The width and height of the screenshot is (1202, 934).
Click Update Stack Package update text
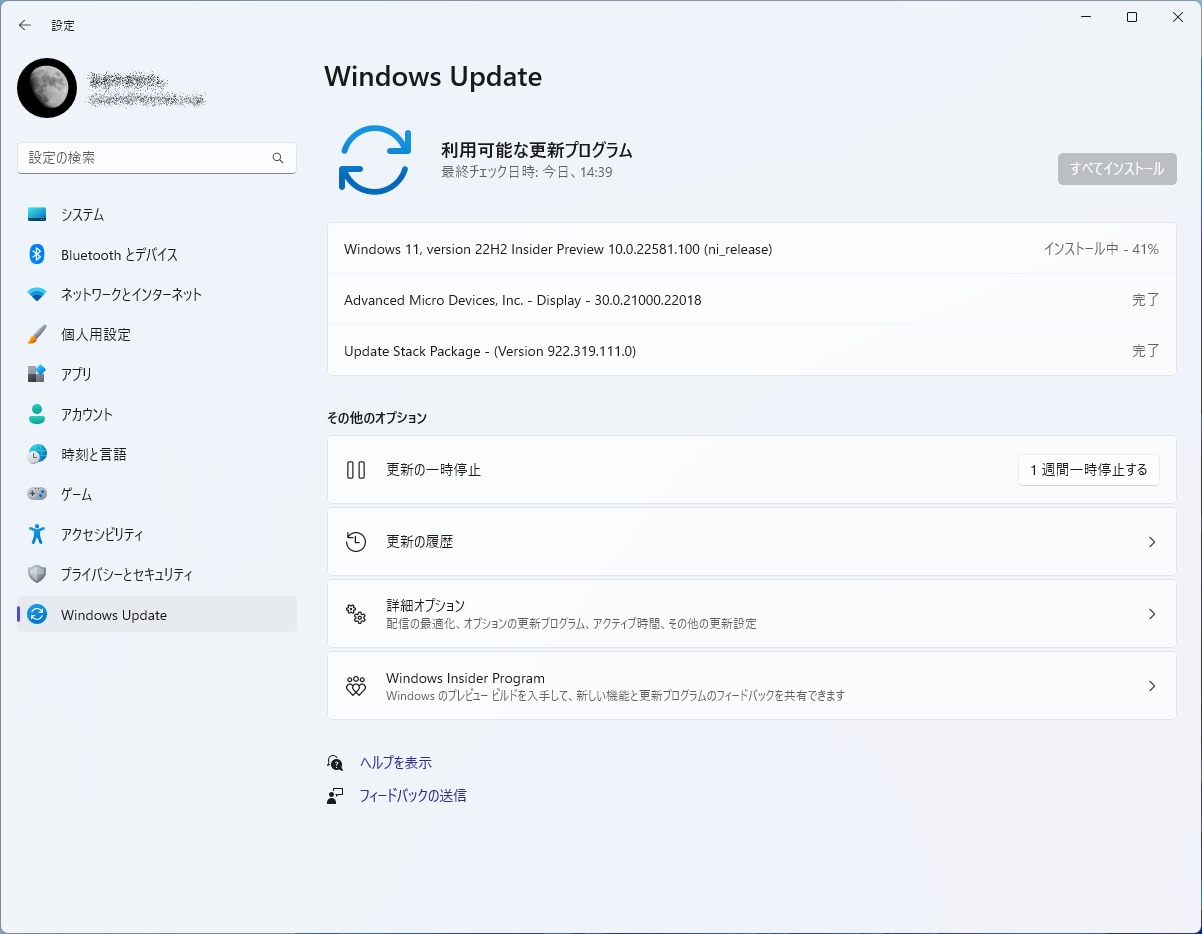[490, 351]
